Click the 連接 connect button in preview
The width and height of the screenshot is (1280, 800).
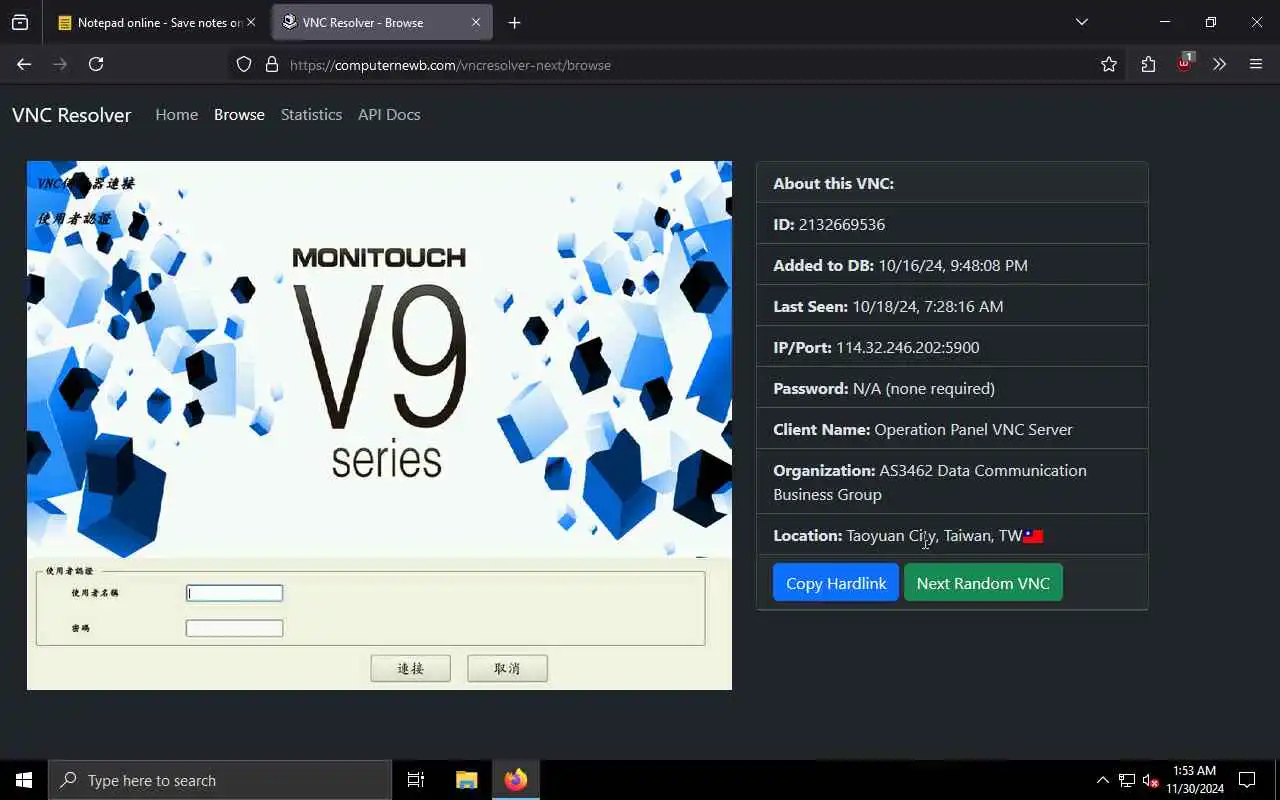click(411, 668)
